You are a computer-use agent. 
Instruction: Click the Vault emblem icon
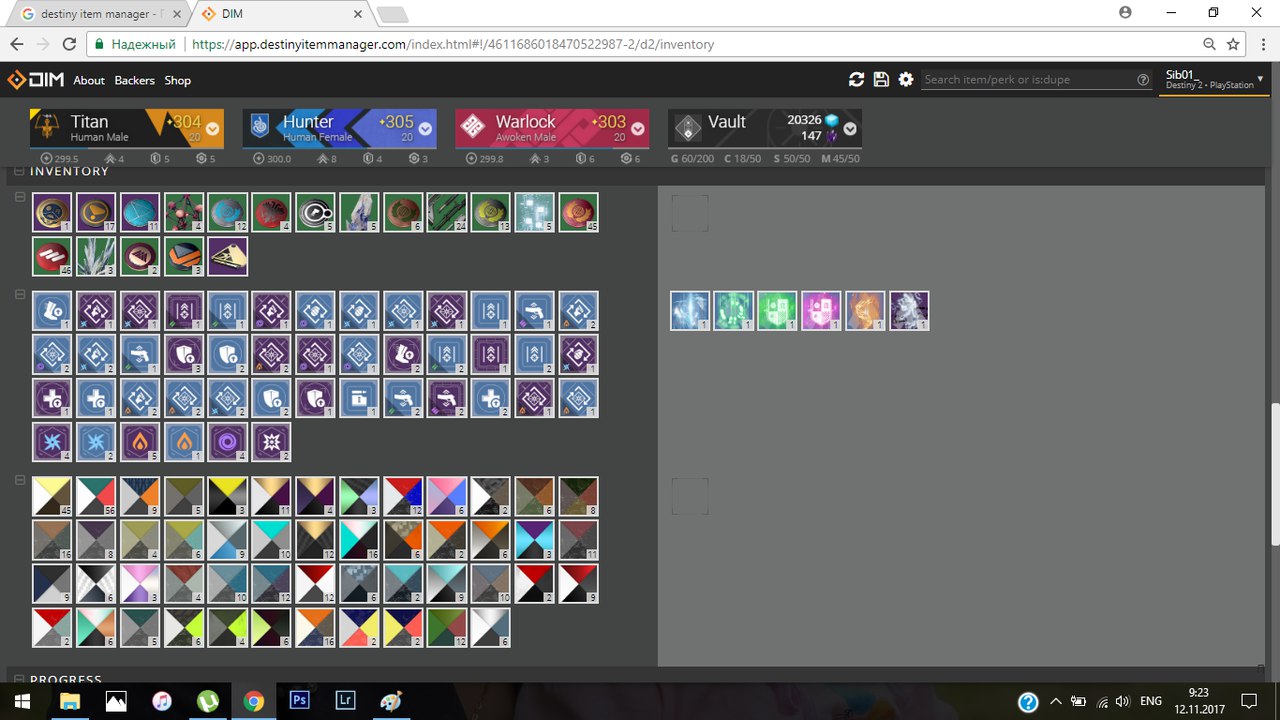pyautogui.click(x=688, y=128)
